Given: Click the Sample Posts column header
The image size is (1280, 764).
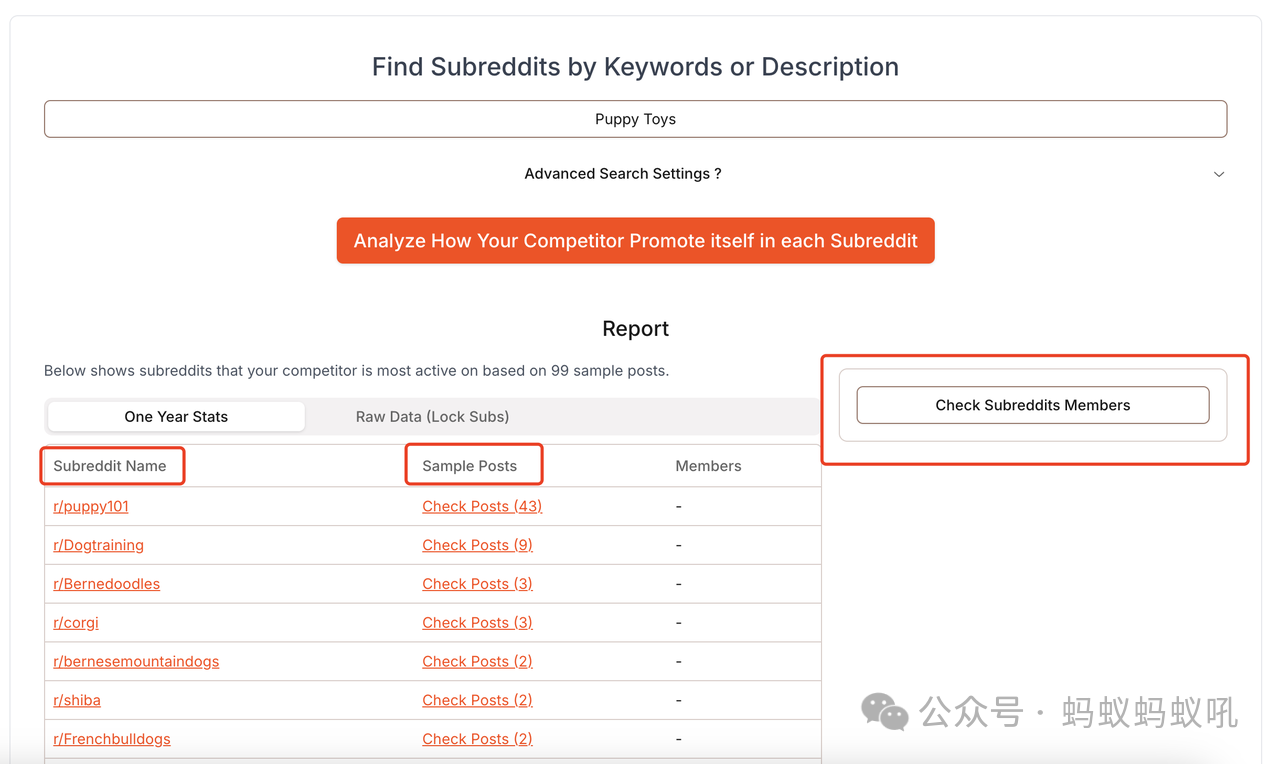Looking at the screenshot, I should coord(470,466).
